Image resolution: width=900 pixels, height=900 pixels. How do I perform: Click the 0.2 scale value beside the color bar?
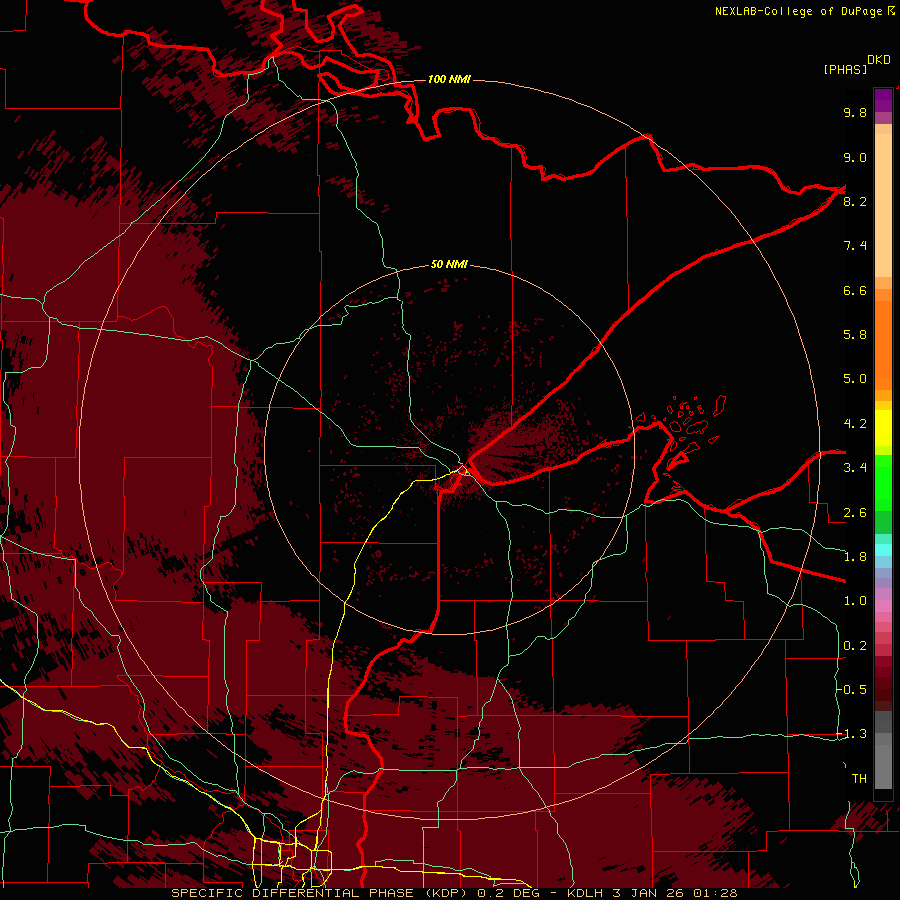855,646
